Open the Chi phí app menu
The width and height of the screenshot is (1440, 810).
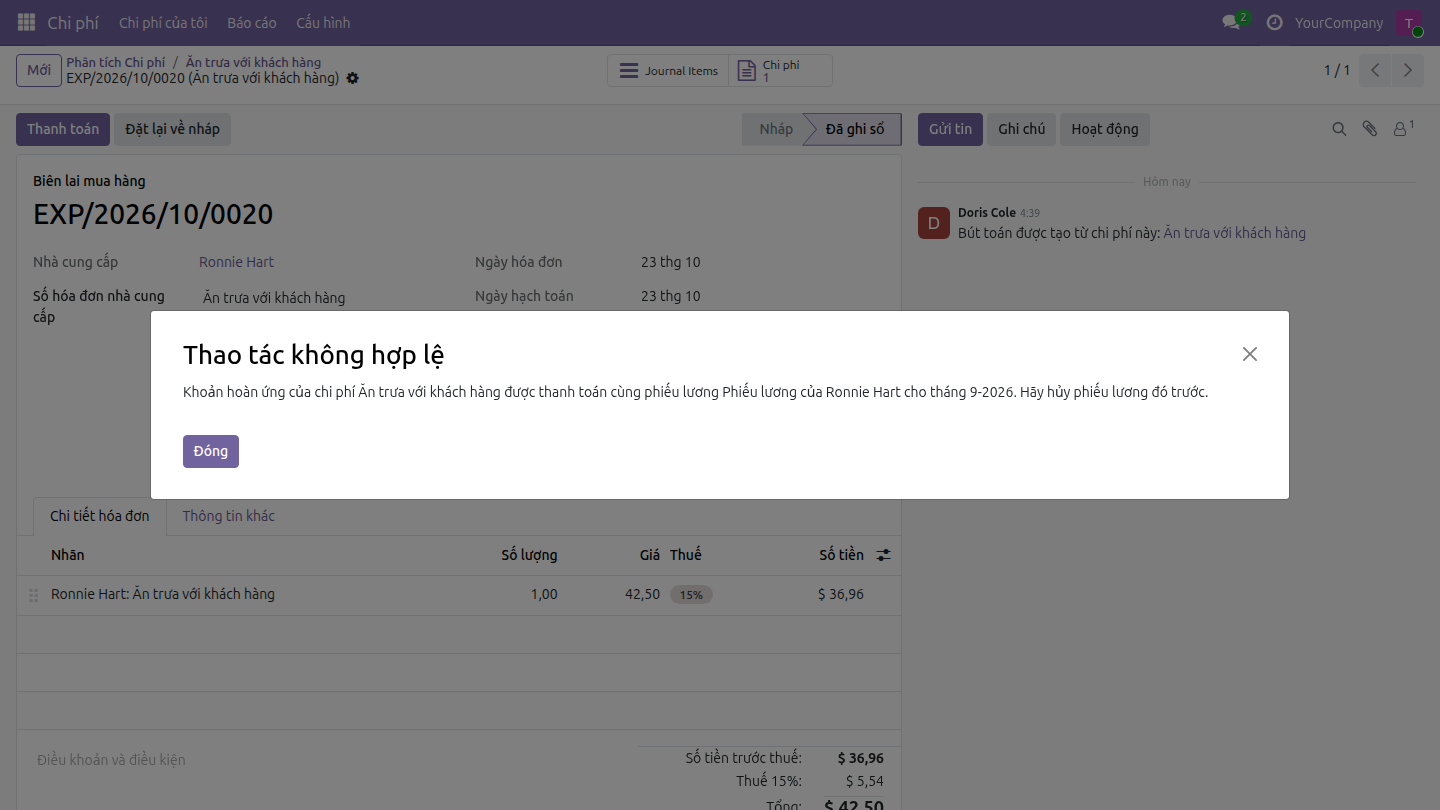[73, 22]
